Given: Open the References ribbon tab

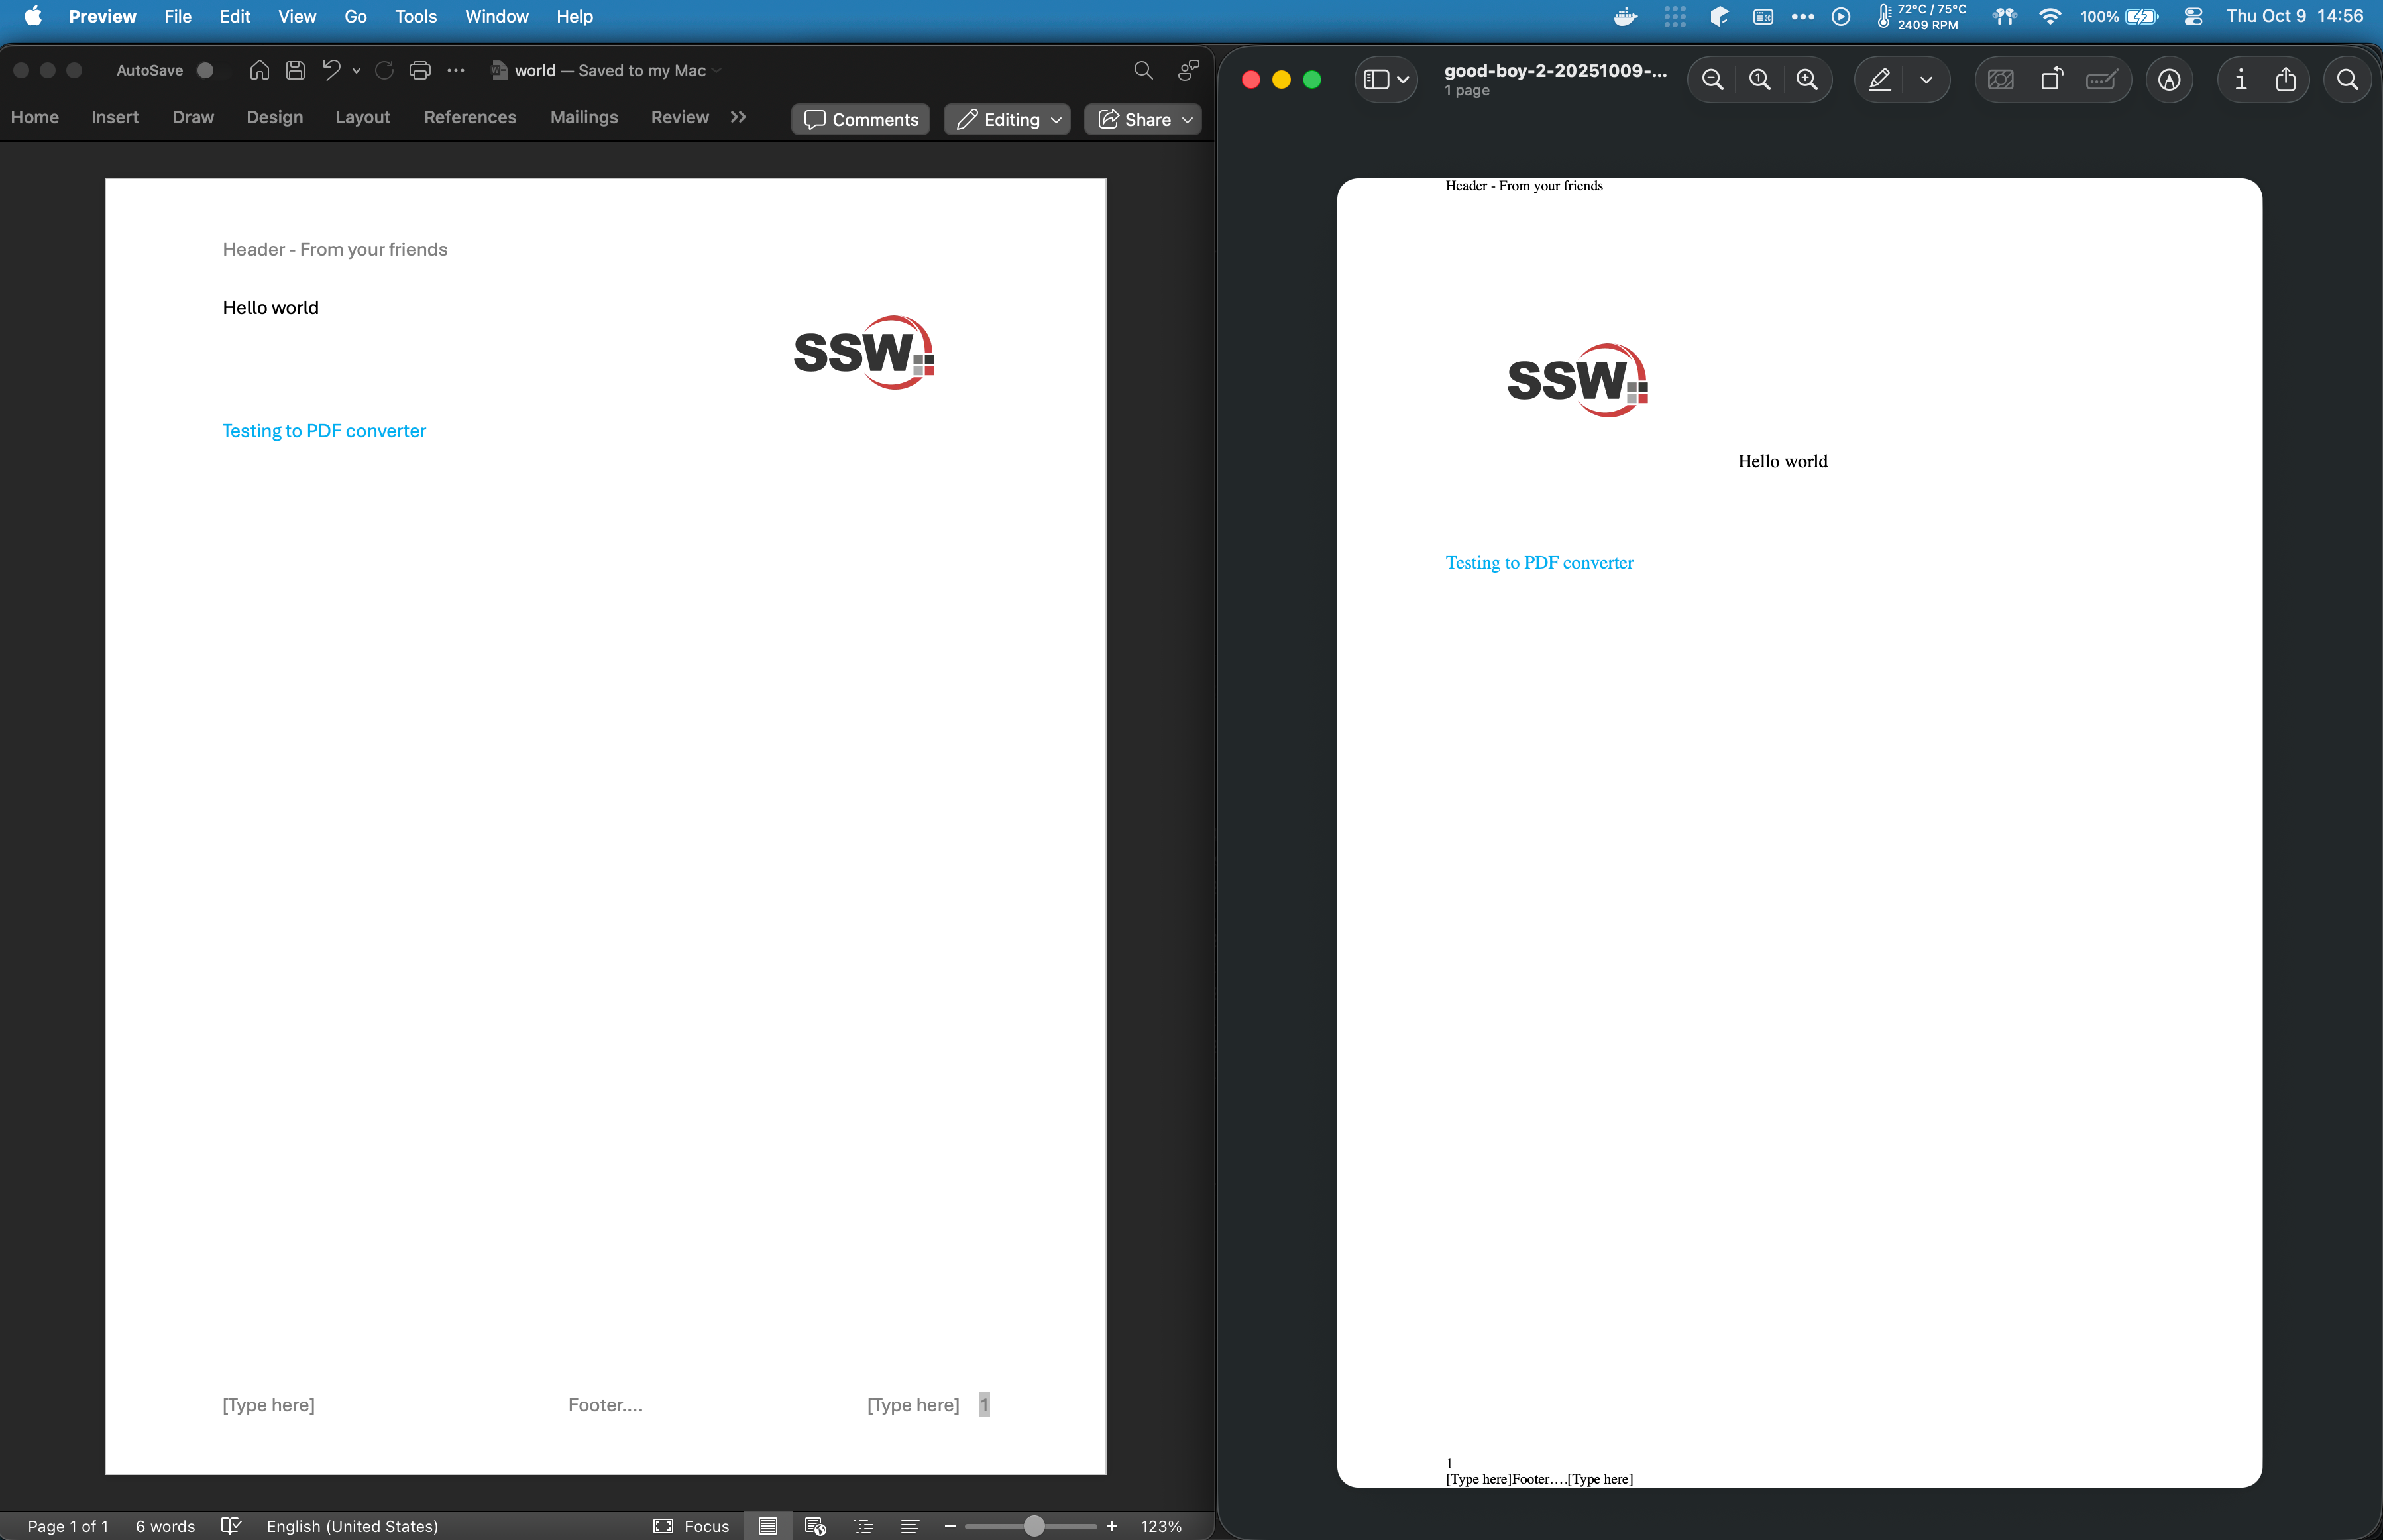Looking at the screenshot, I should click(470, 117).
